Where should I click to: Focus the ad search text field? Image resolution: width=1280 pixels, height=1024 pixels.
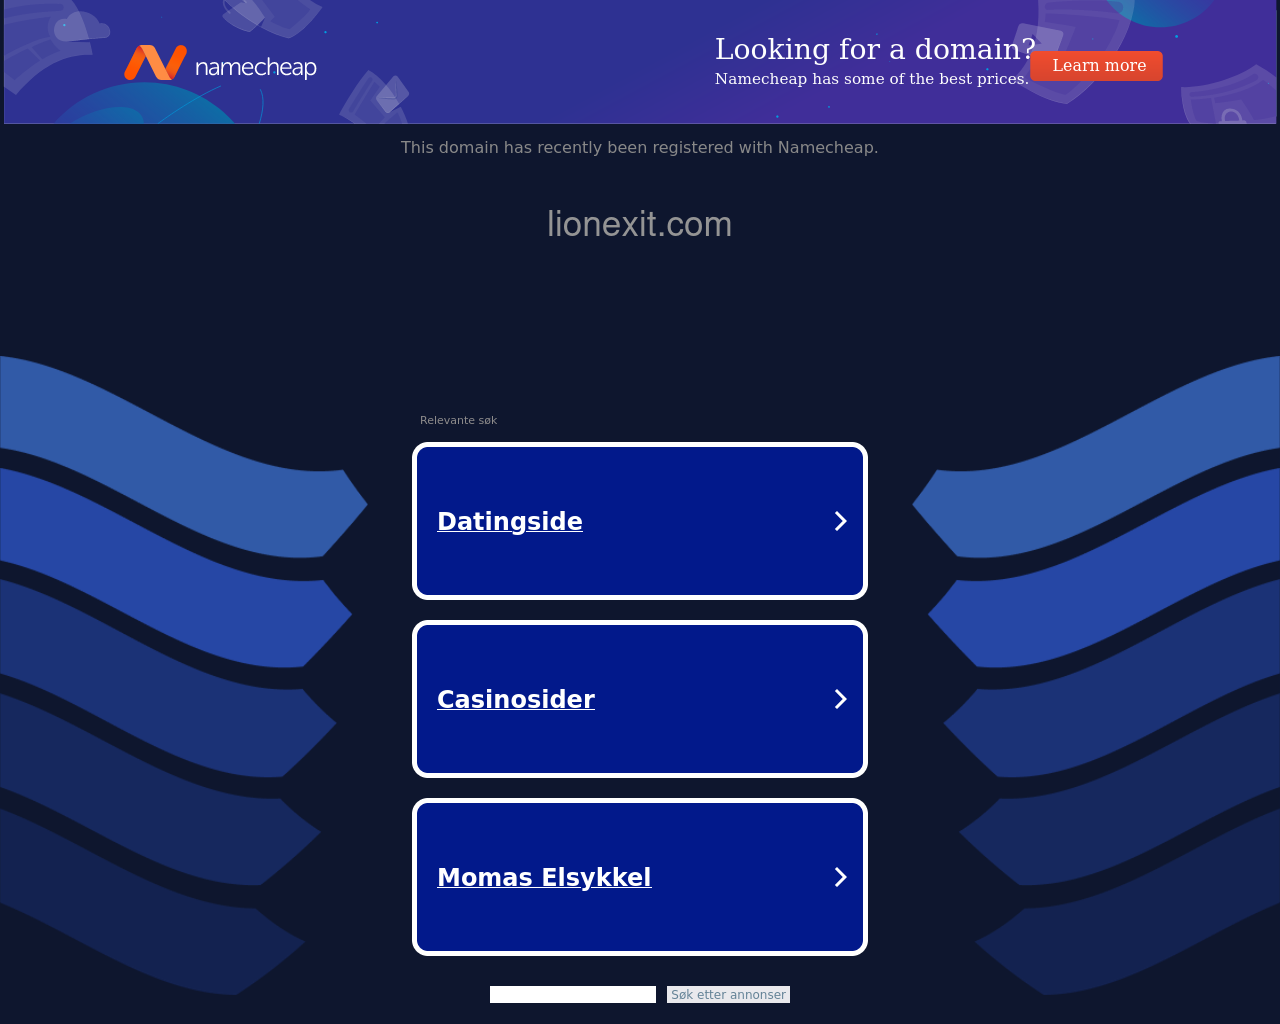coord(573,994)
